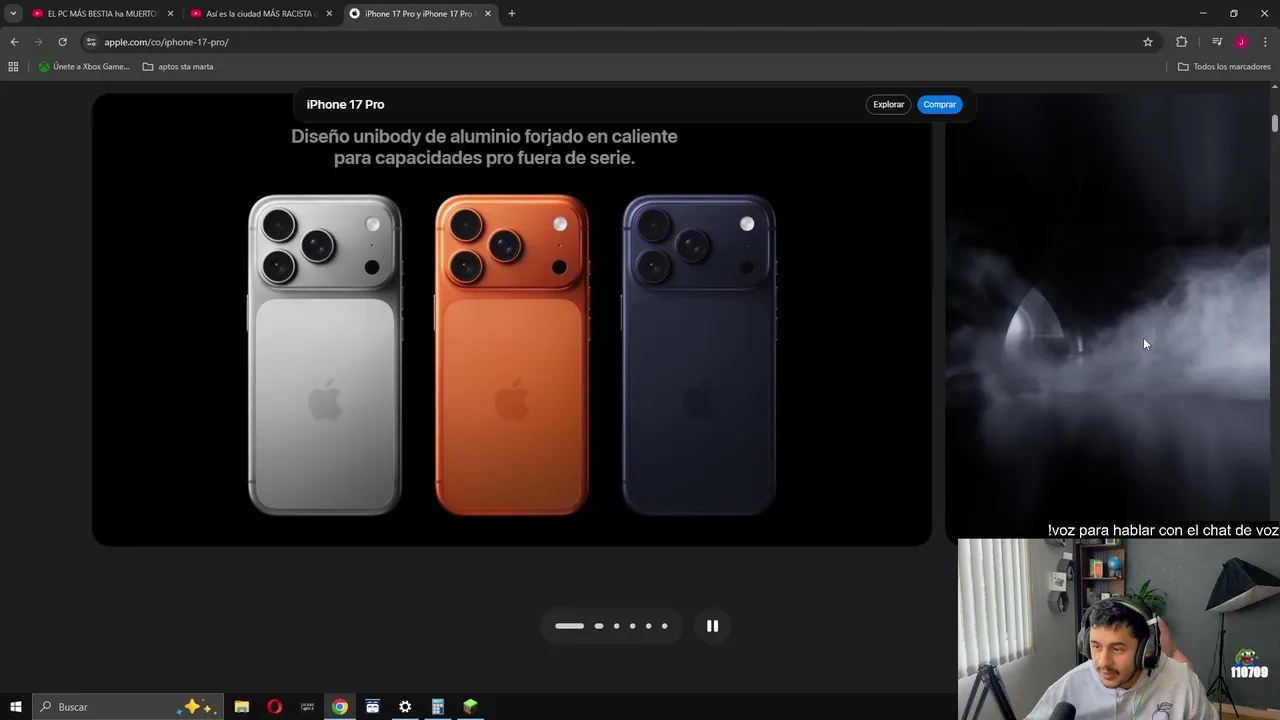Click the Buscar taskbar search box
This screenshot has width=1280, height=720.
click(128, 707)
